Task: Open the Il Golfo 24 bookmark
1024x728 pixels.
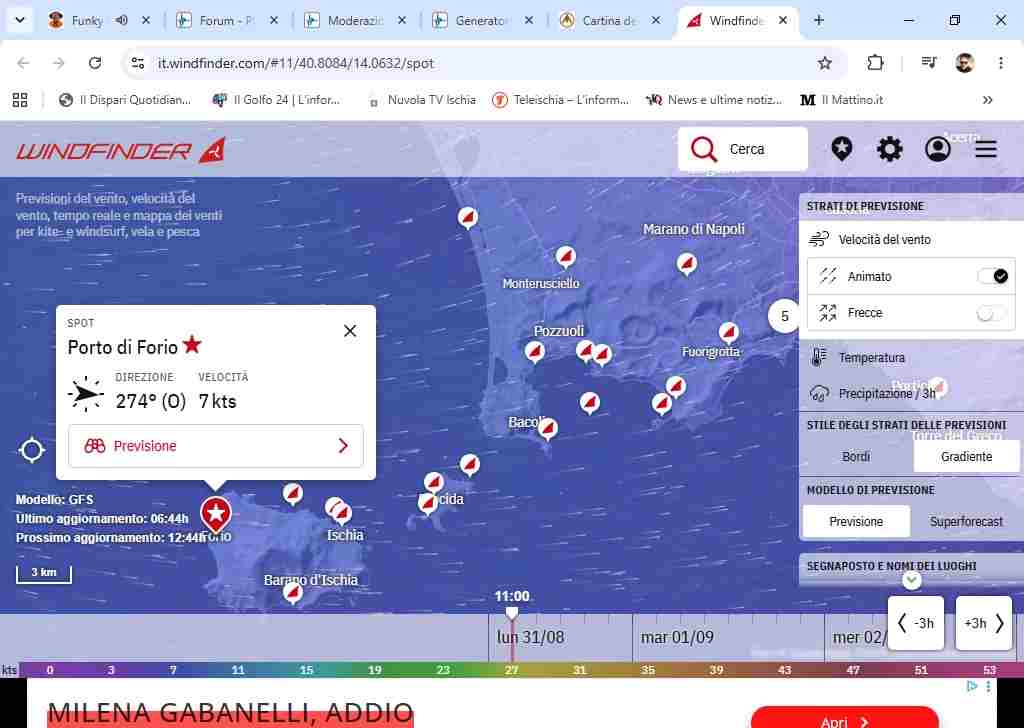Action: [277, 100]
